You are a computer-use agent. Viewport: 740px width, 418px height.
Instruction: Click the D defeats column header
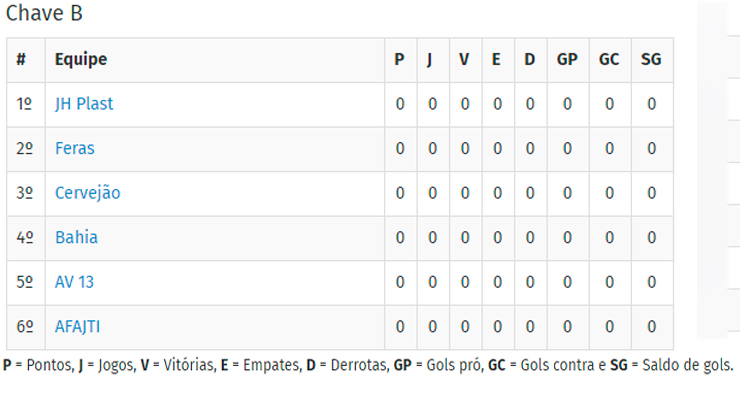coord(530,59)
